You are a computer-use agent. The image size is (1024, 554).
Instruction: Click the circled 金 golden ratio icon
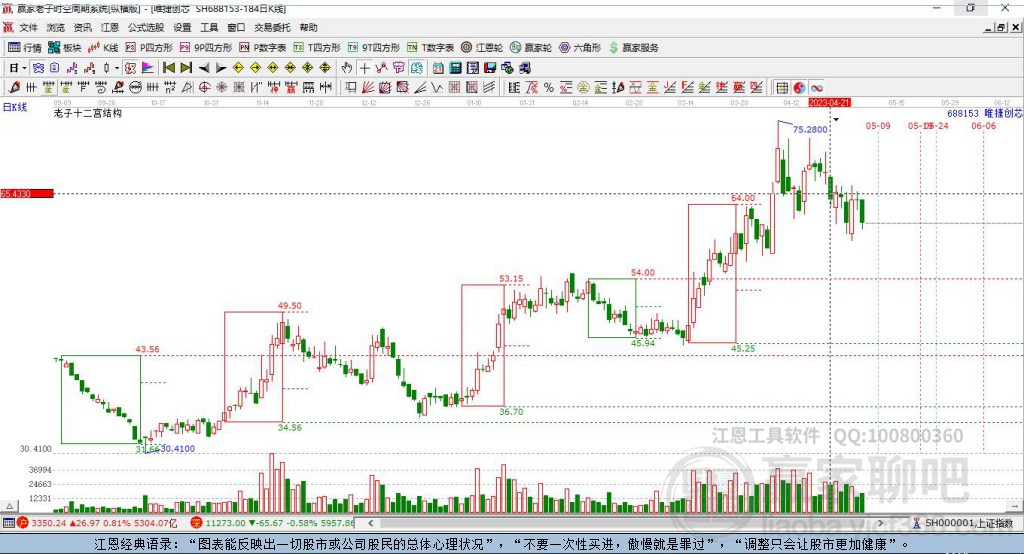[x=583, y=88]
